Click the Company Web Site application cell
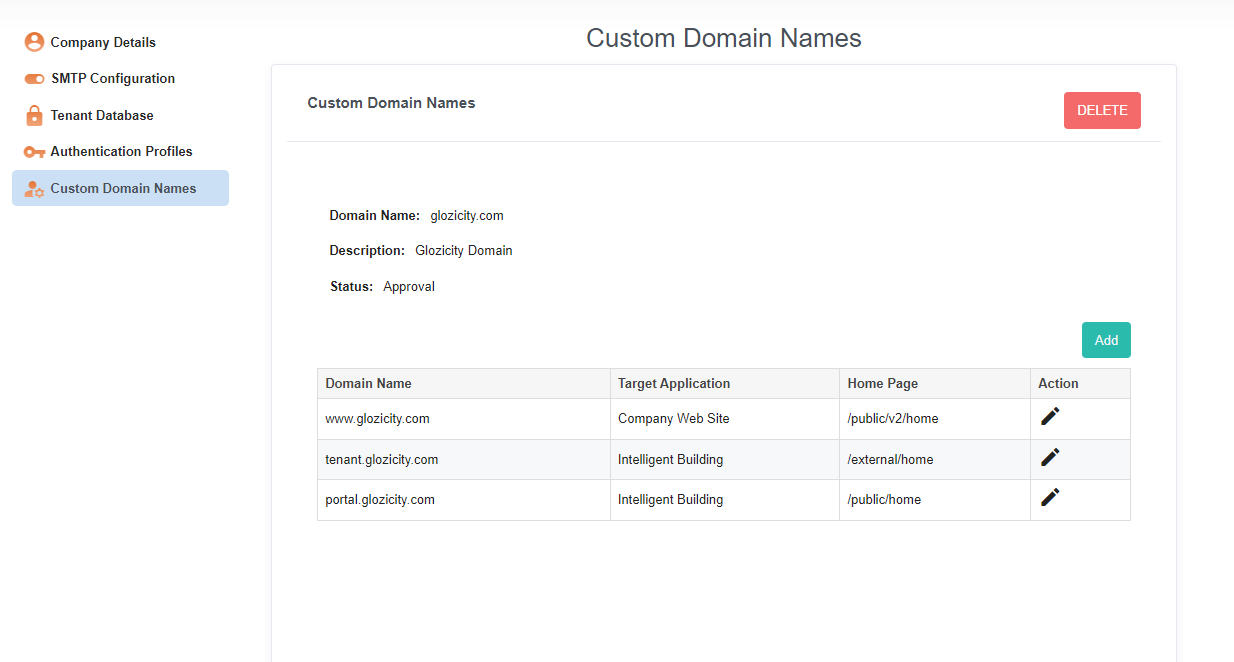The height and width of the screenshot is (662, 1234). [x=673, y=419]
